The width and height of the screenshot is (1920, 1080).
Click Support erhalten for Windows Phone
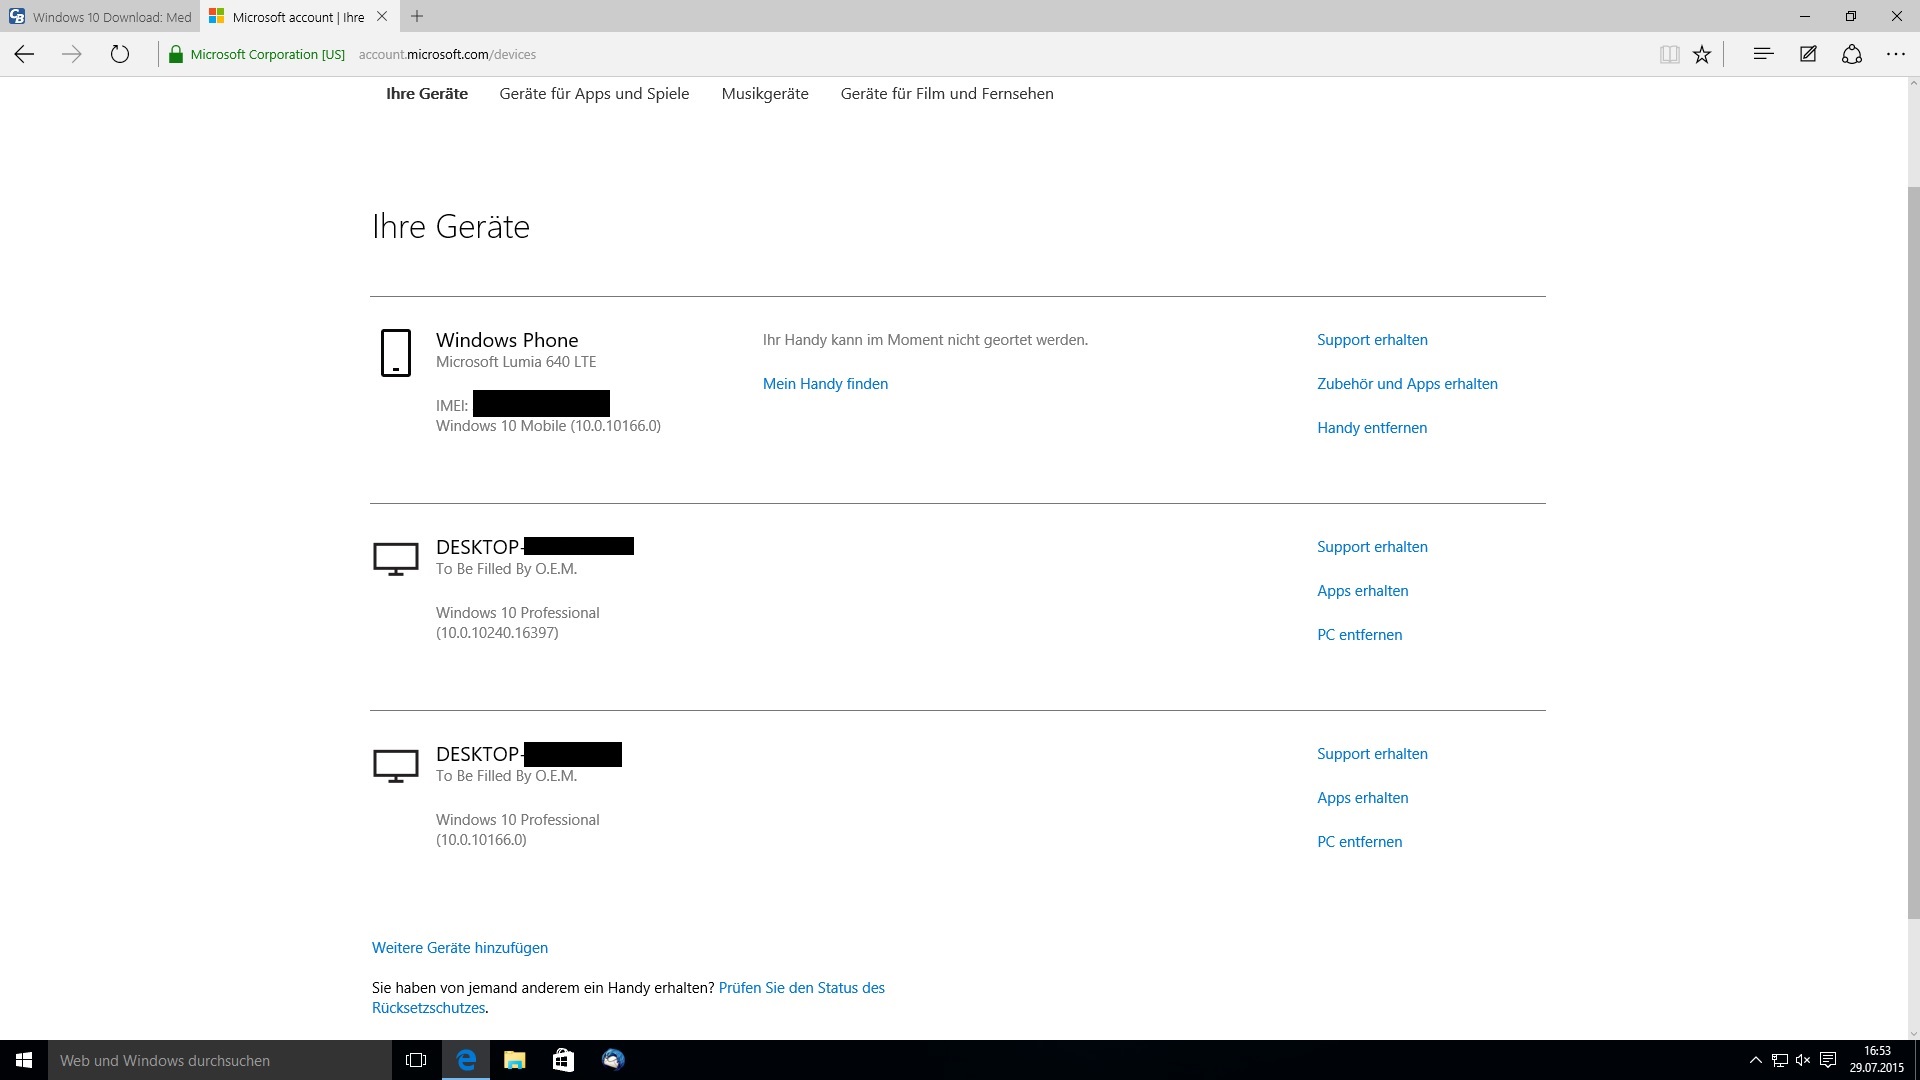(1372, 340)
